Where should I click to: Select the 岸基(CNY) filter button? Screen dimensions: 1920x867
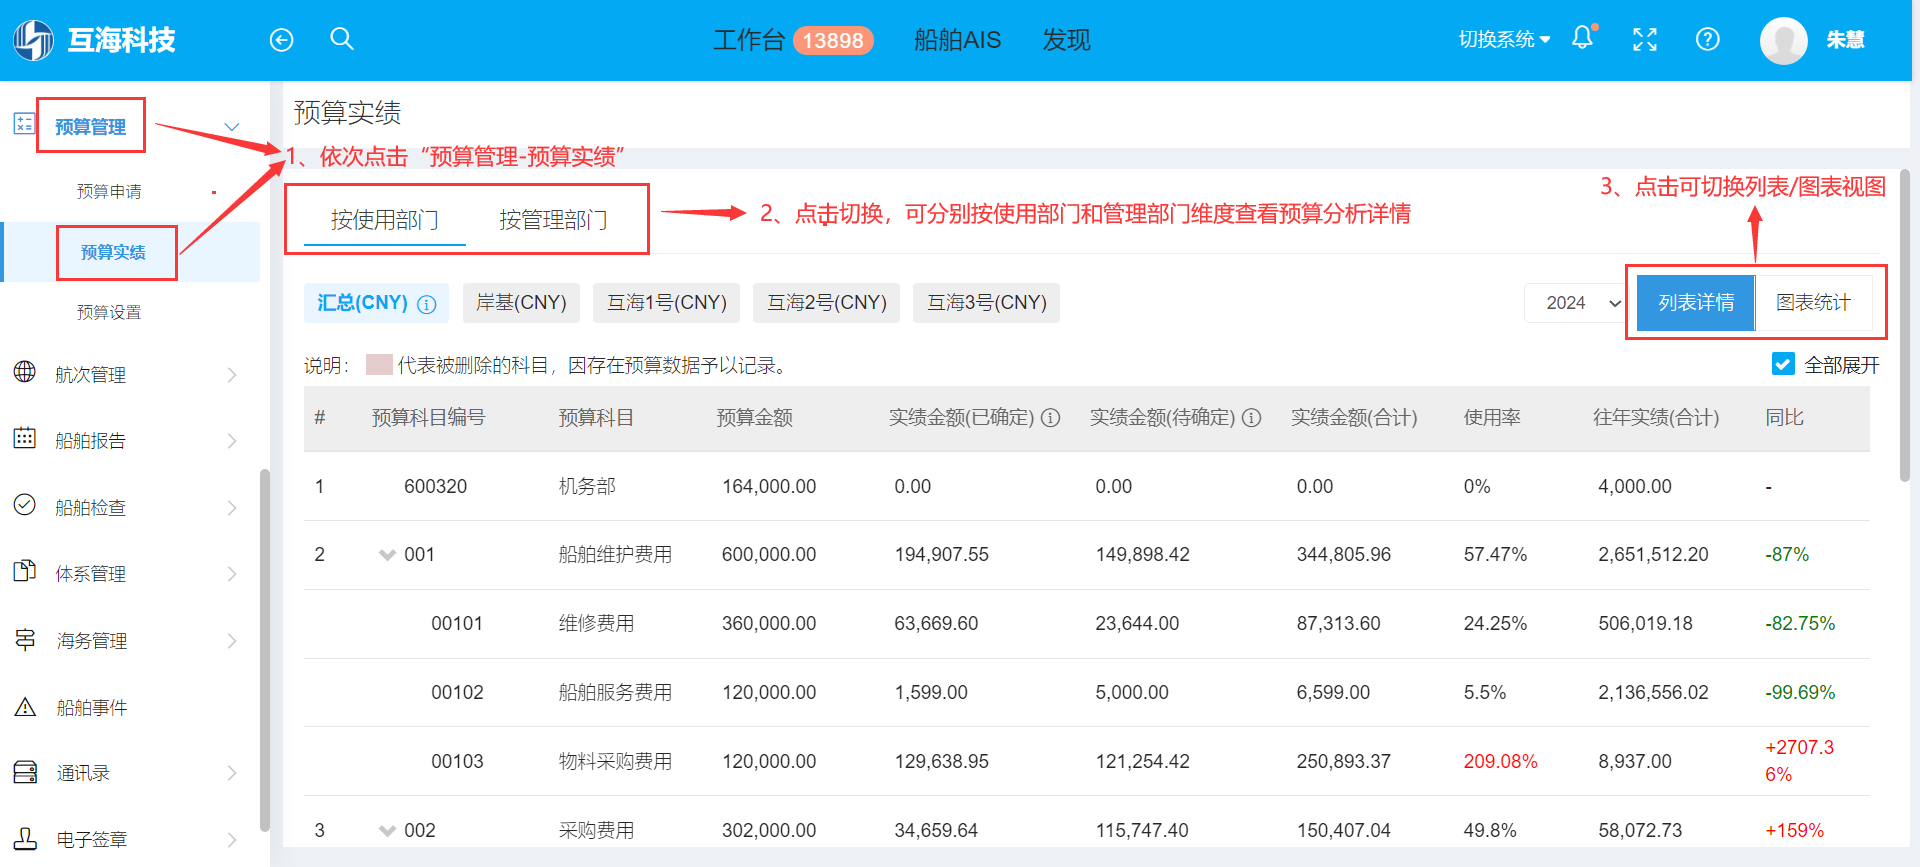521,303
